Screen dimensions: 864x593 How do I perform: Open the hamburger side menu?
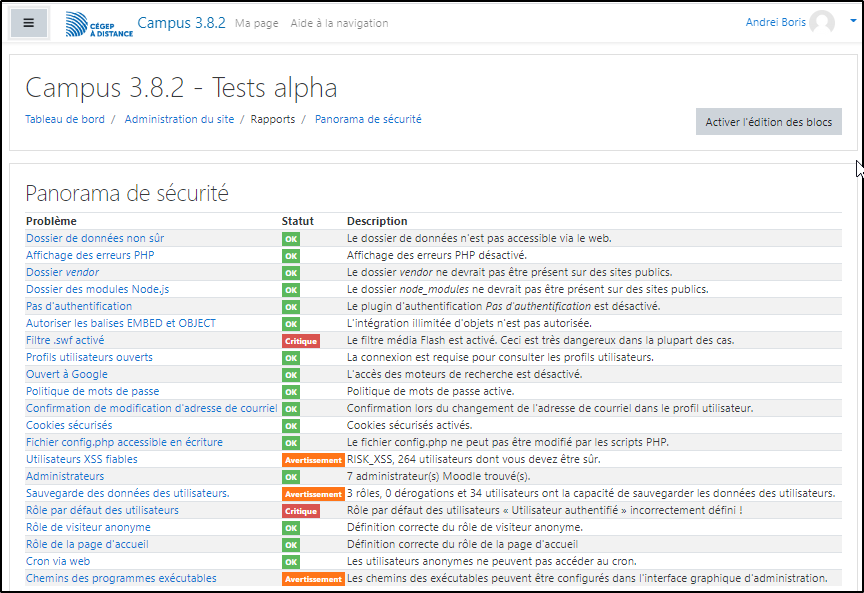click(x=29, y=22)
